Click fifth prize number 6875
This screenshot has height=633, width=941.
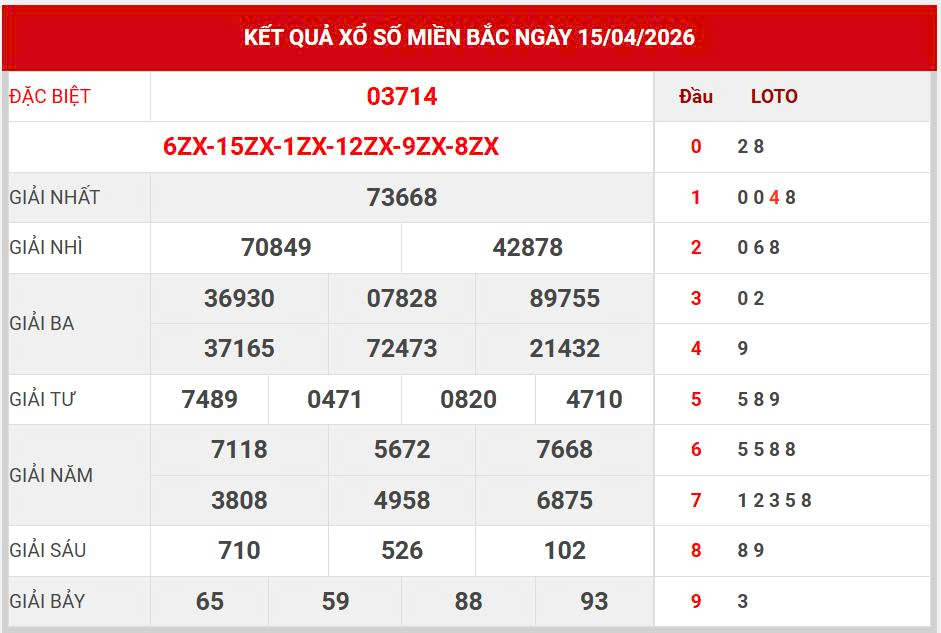[x=565, y=500]
